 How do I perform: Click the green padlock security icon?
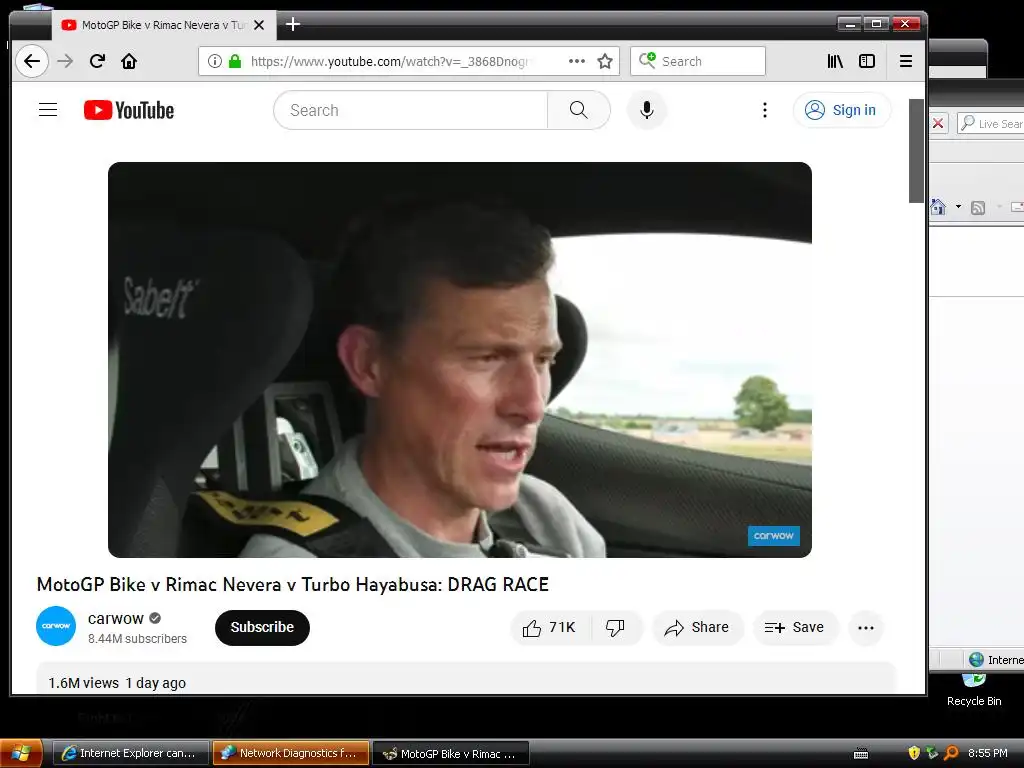pyautogui.click(x=235, y=61)
